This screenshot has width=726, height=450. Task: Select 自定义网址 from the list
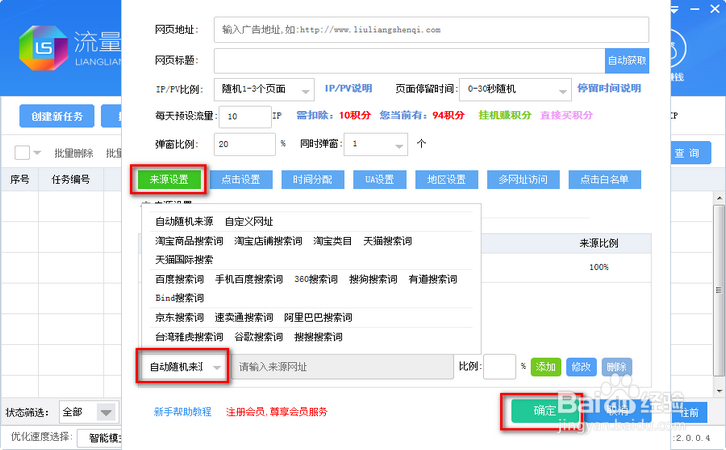[249, 222]
